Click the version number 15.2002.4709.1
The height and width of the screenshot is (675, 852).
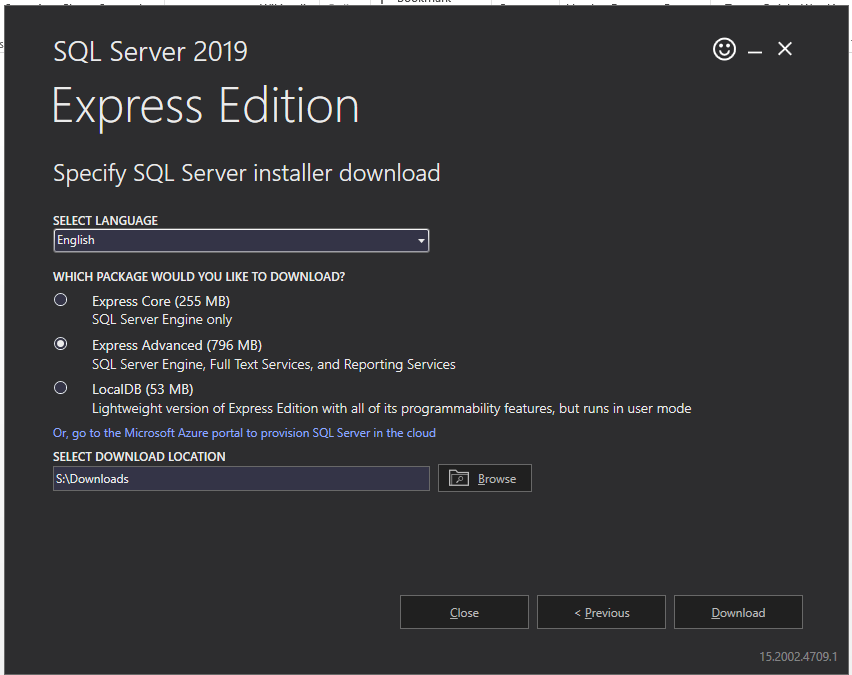(797, 657)
